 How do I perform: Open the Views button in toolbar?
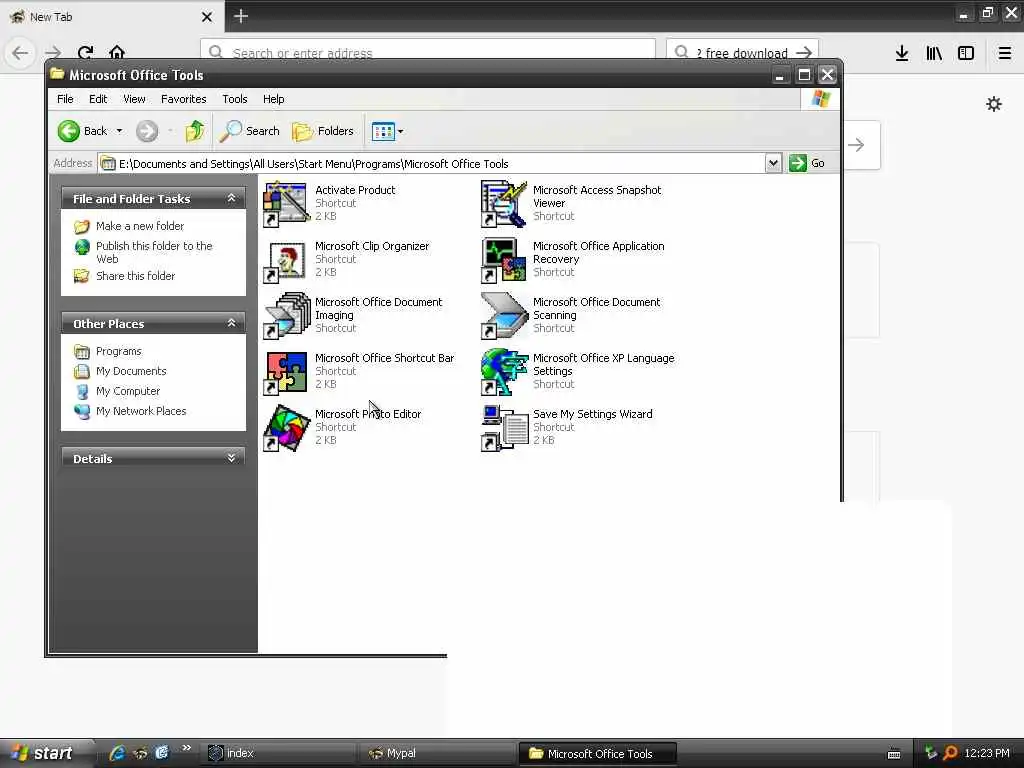tap(383, 131)
